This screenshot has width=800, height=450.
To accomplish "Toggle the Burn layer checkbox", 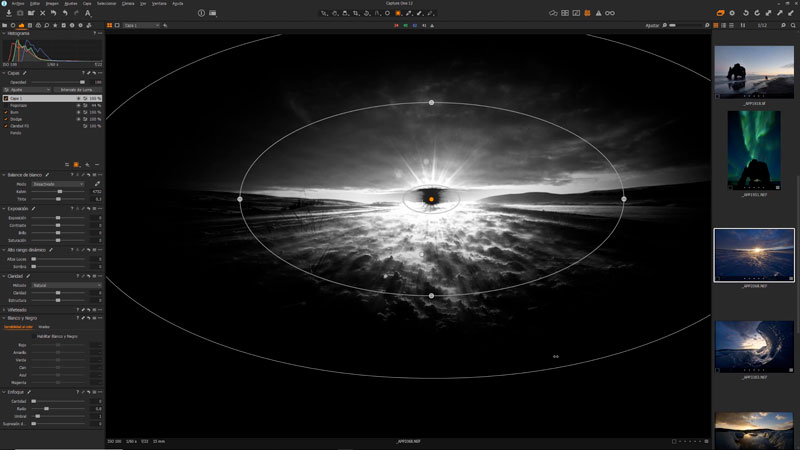I will (5, 112).
